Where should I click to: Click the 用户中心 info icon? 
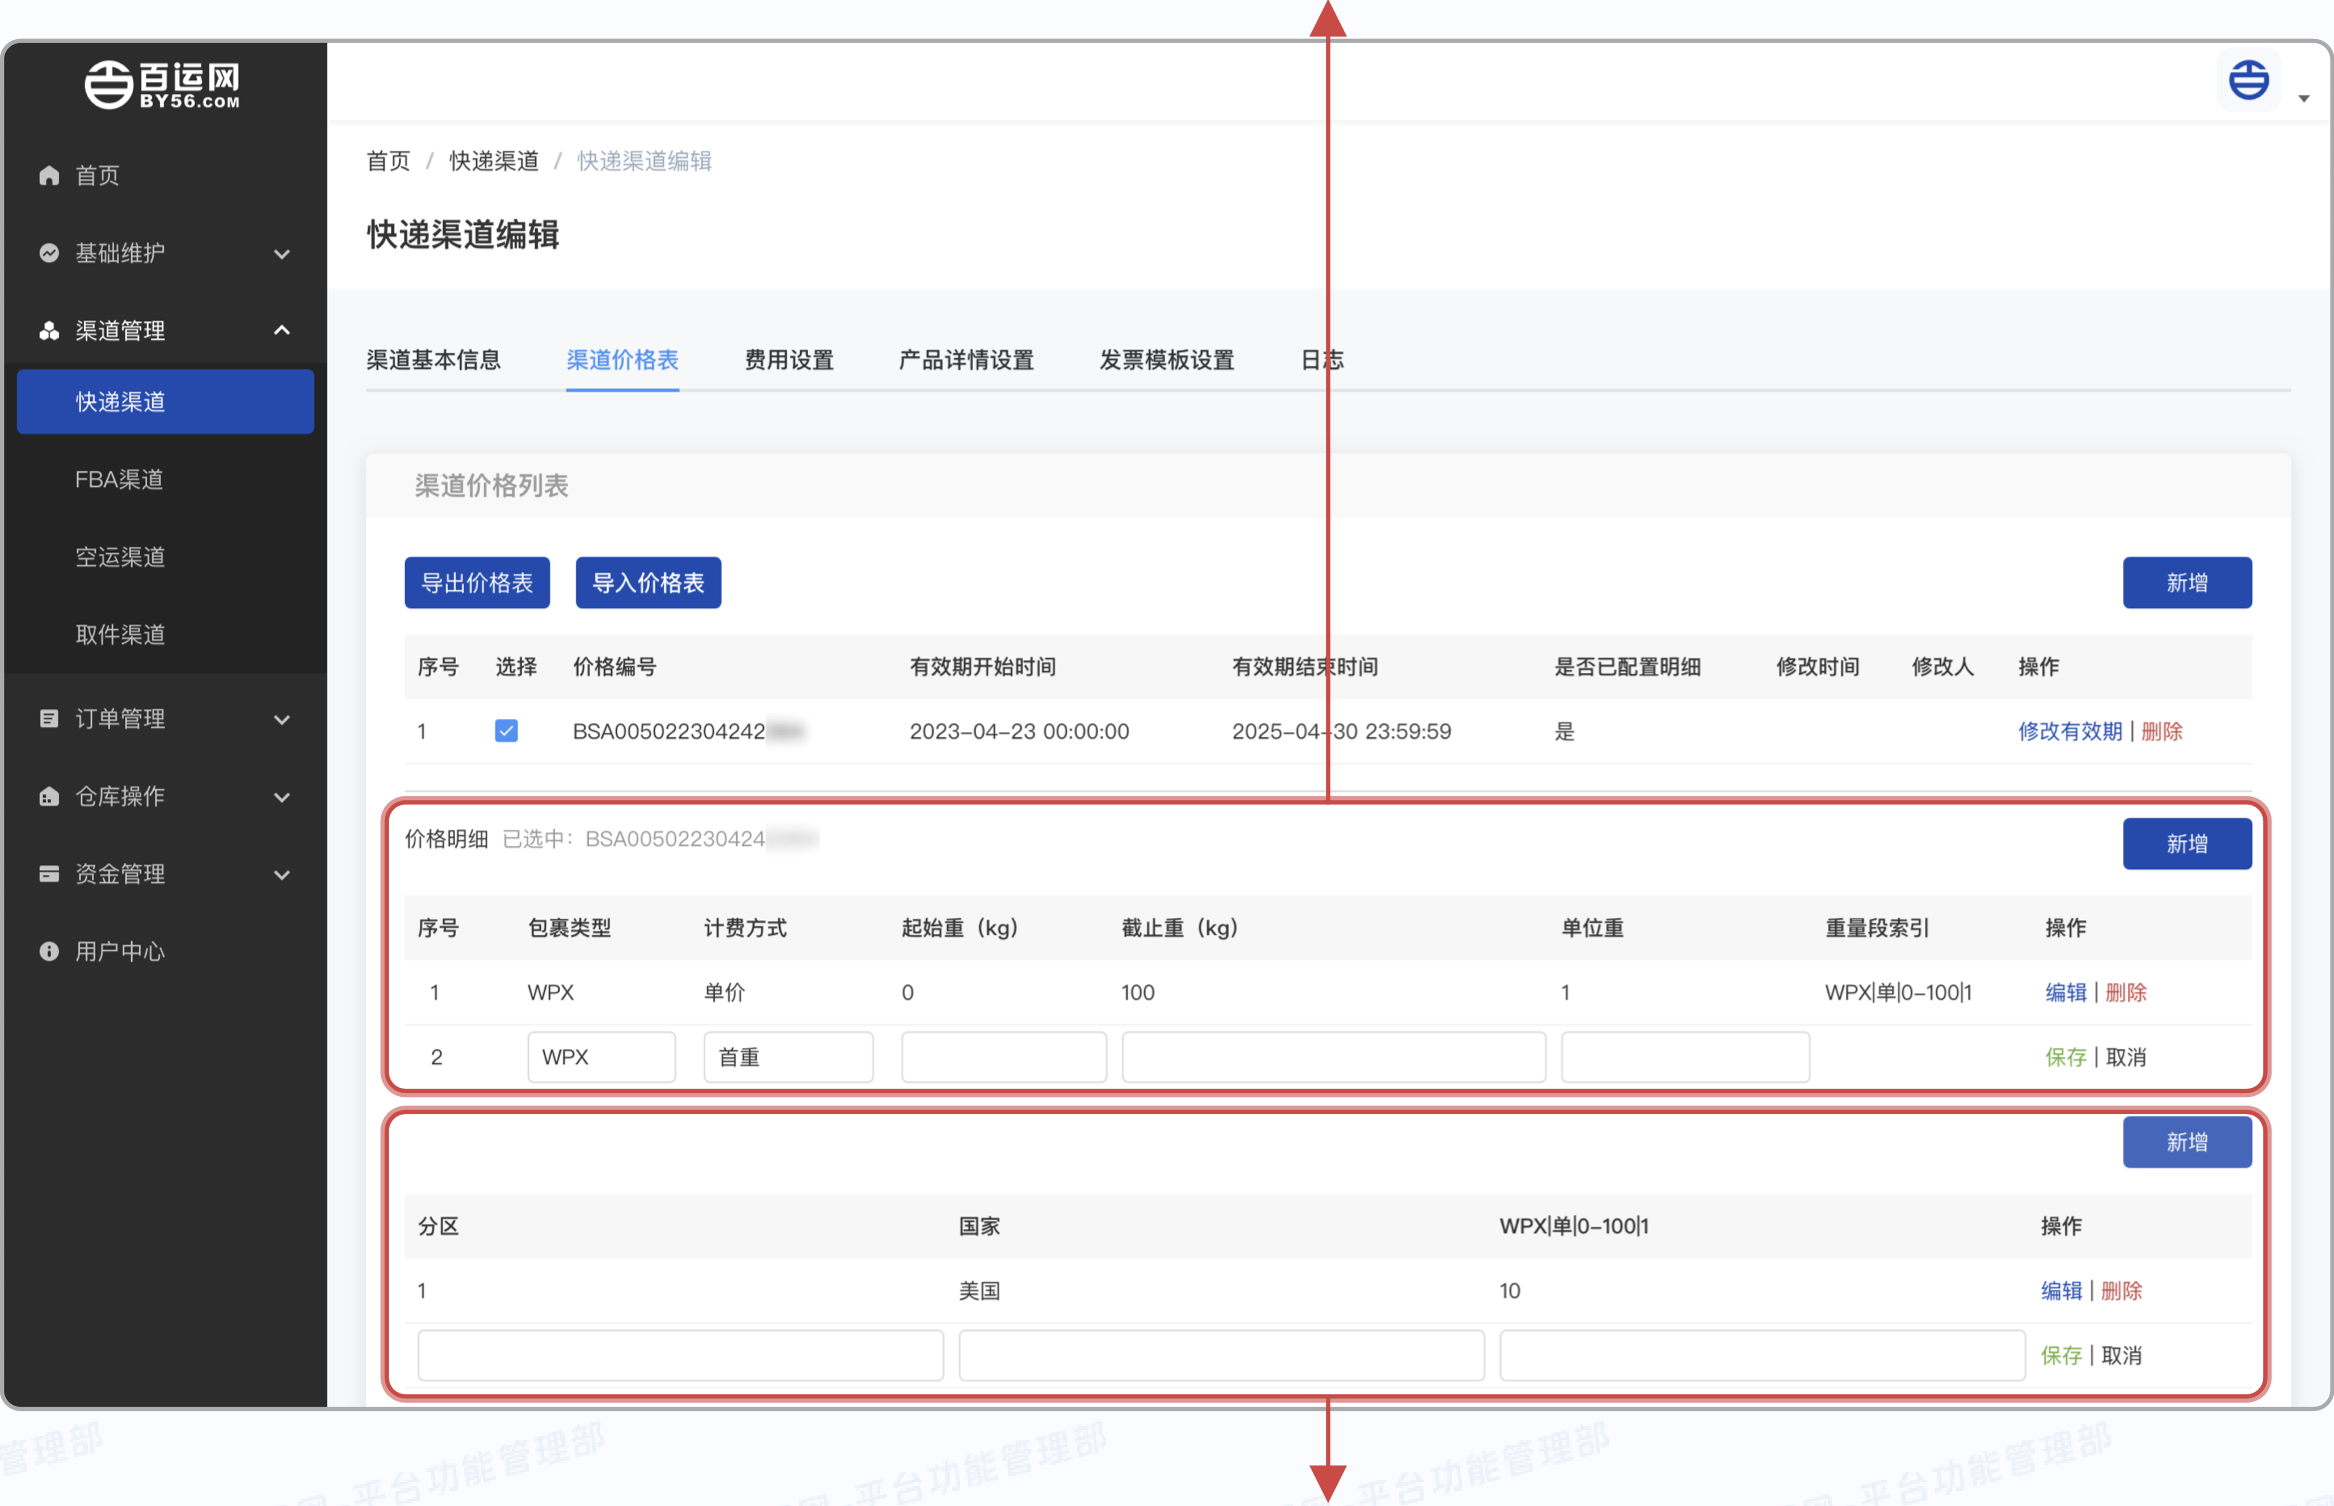49,952
